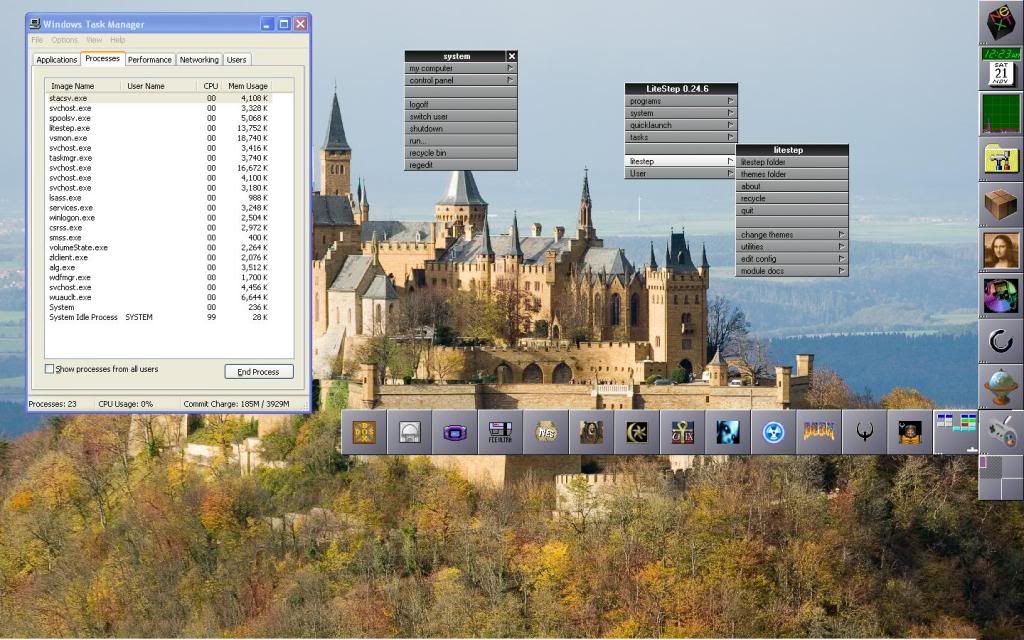Expand the my computer submenu
The width and height of the screenshot is (1024, 640).
click(460, 68)
